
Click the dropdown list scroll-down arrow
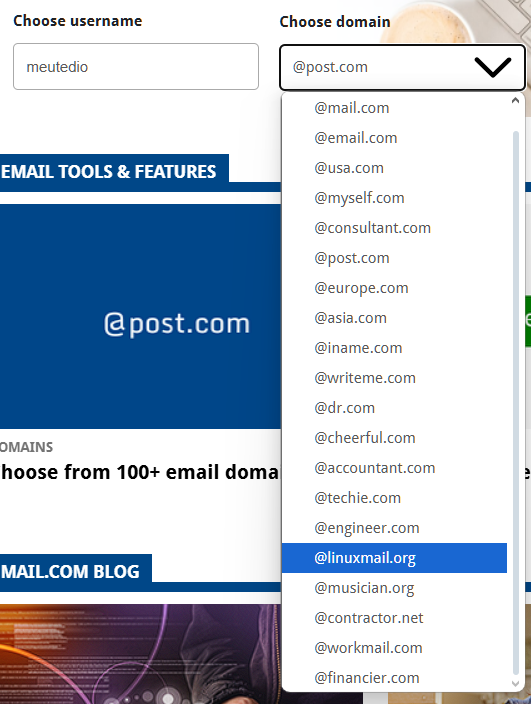click(515, 684)
